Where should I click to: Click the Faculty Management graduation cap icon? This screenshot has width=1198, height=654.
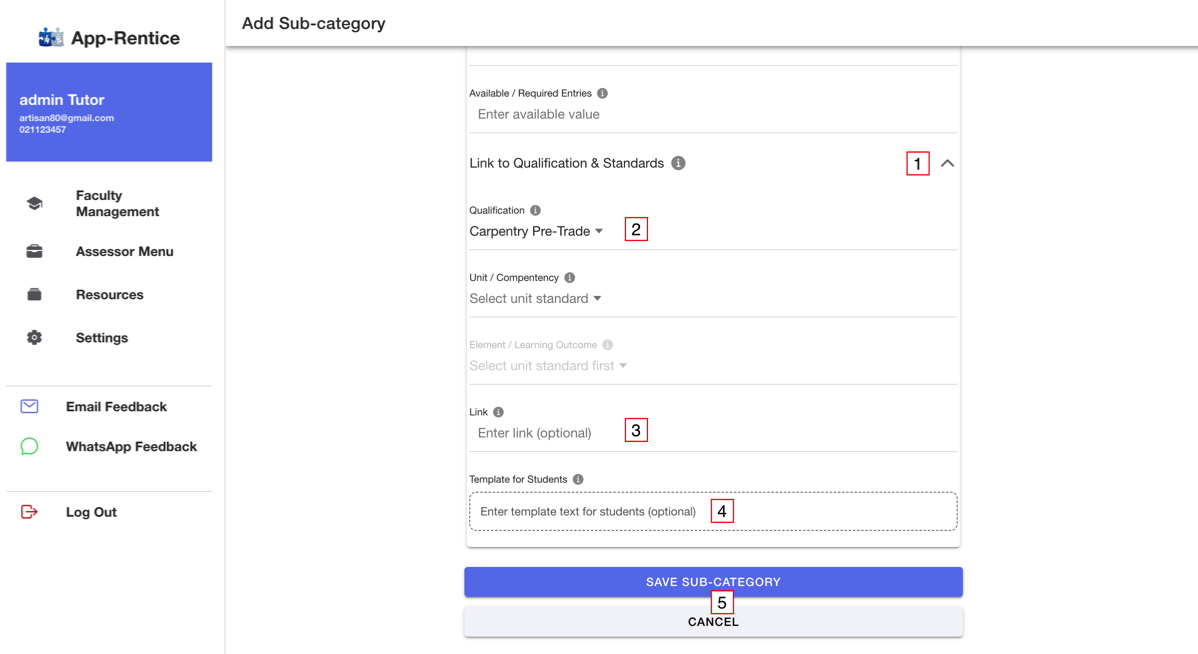[x=34, y=203]
